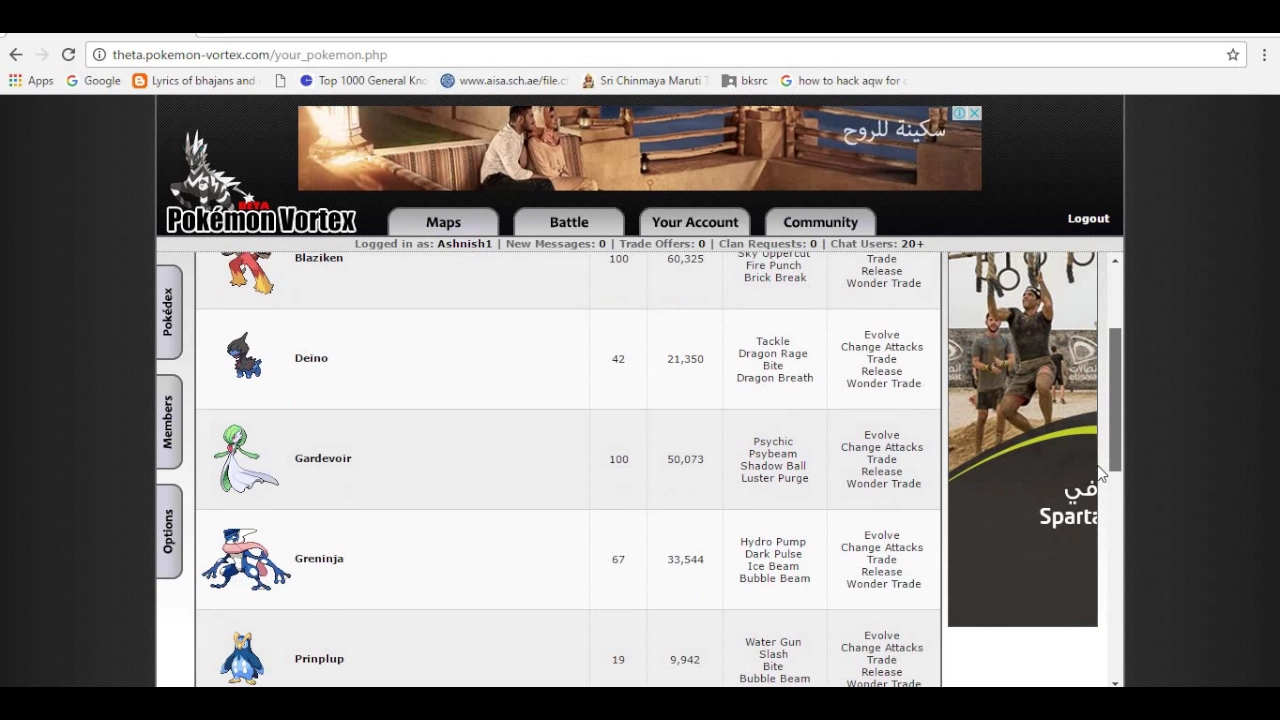This screenshot has width=1280, height=720.
Task: Click the Greninja sprite
Action: 246,559
